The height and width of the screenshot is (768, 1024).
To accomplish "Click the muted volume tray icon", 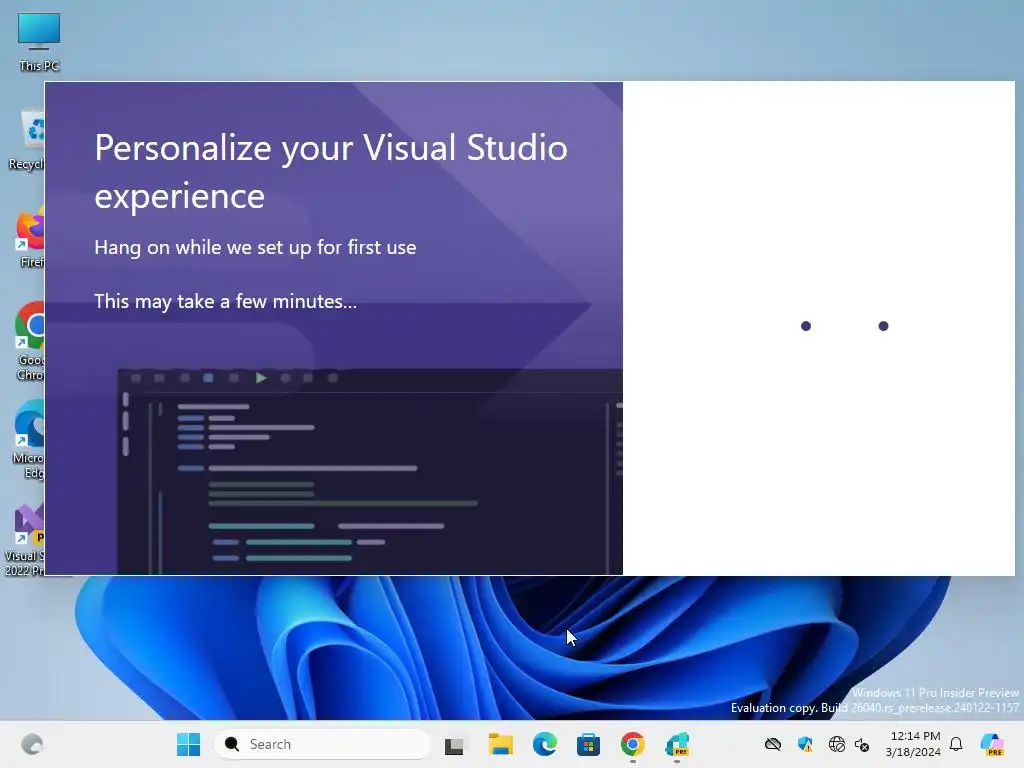I will tap(862, 744).
